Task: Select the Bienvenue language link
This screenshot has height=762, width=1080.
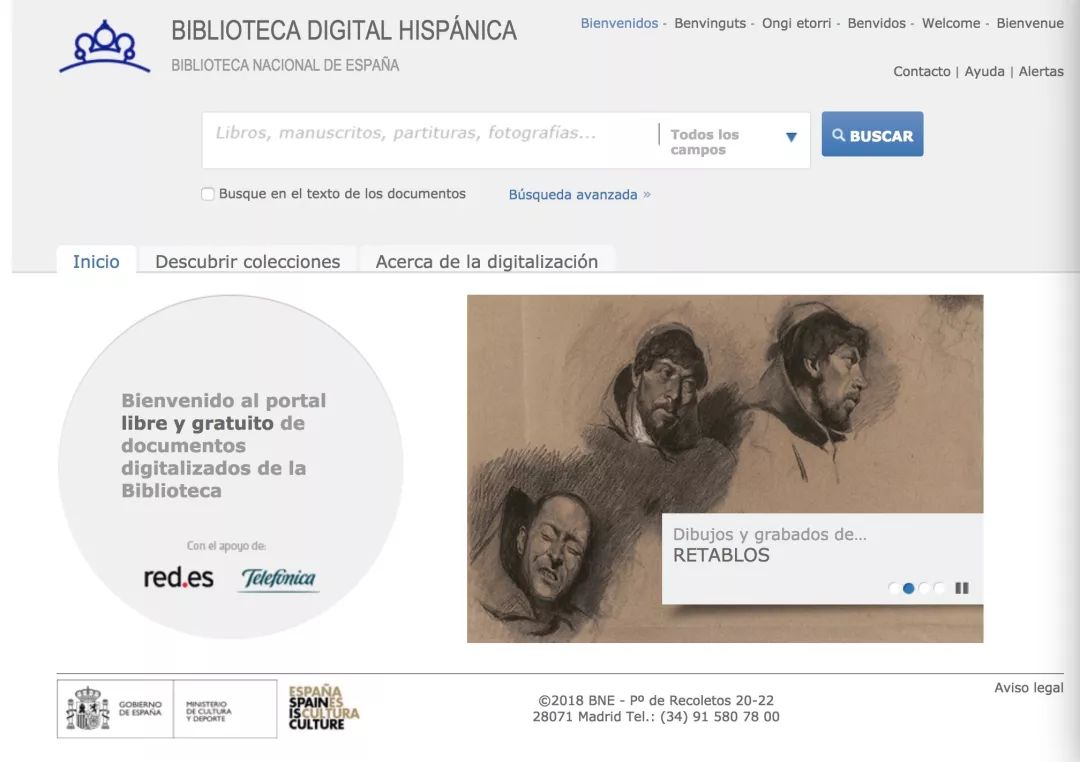Action: click(1030, 23)
